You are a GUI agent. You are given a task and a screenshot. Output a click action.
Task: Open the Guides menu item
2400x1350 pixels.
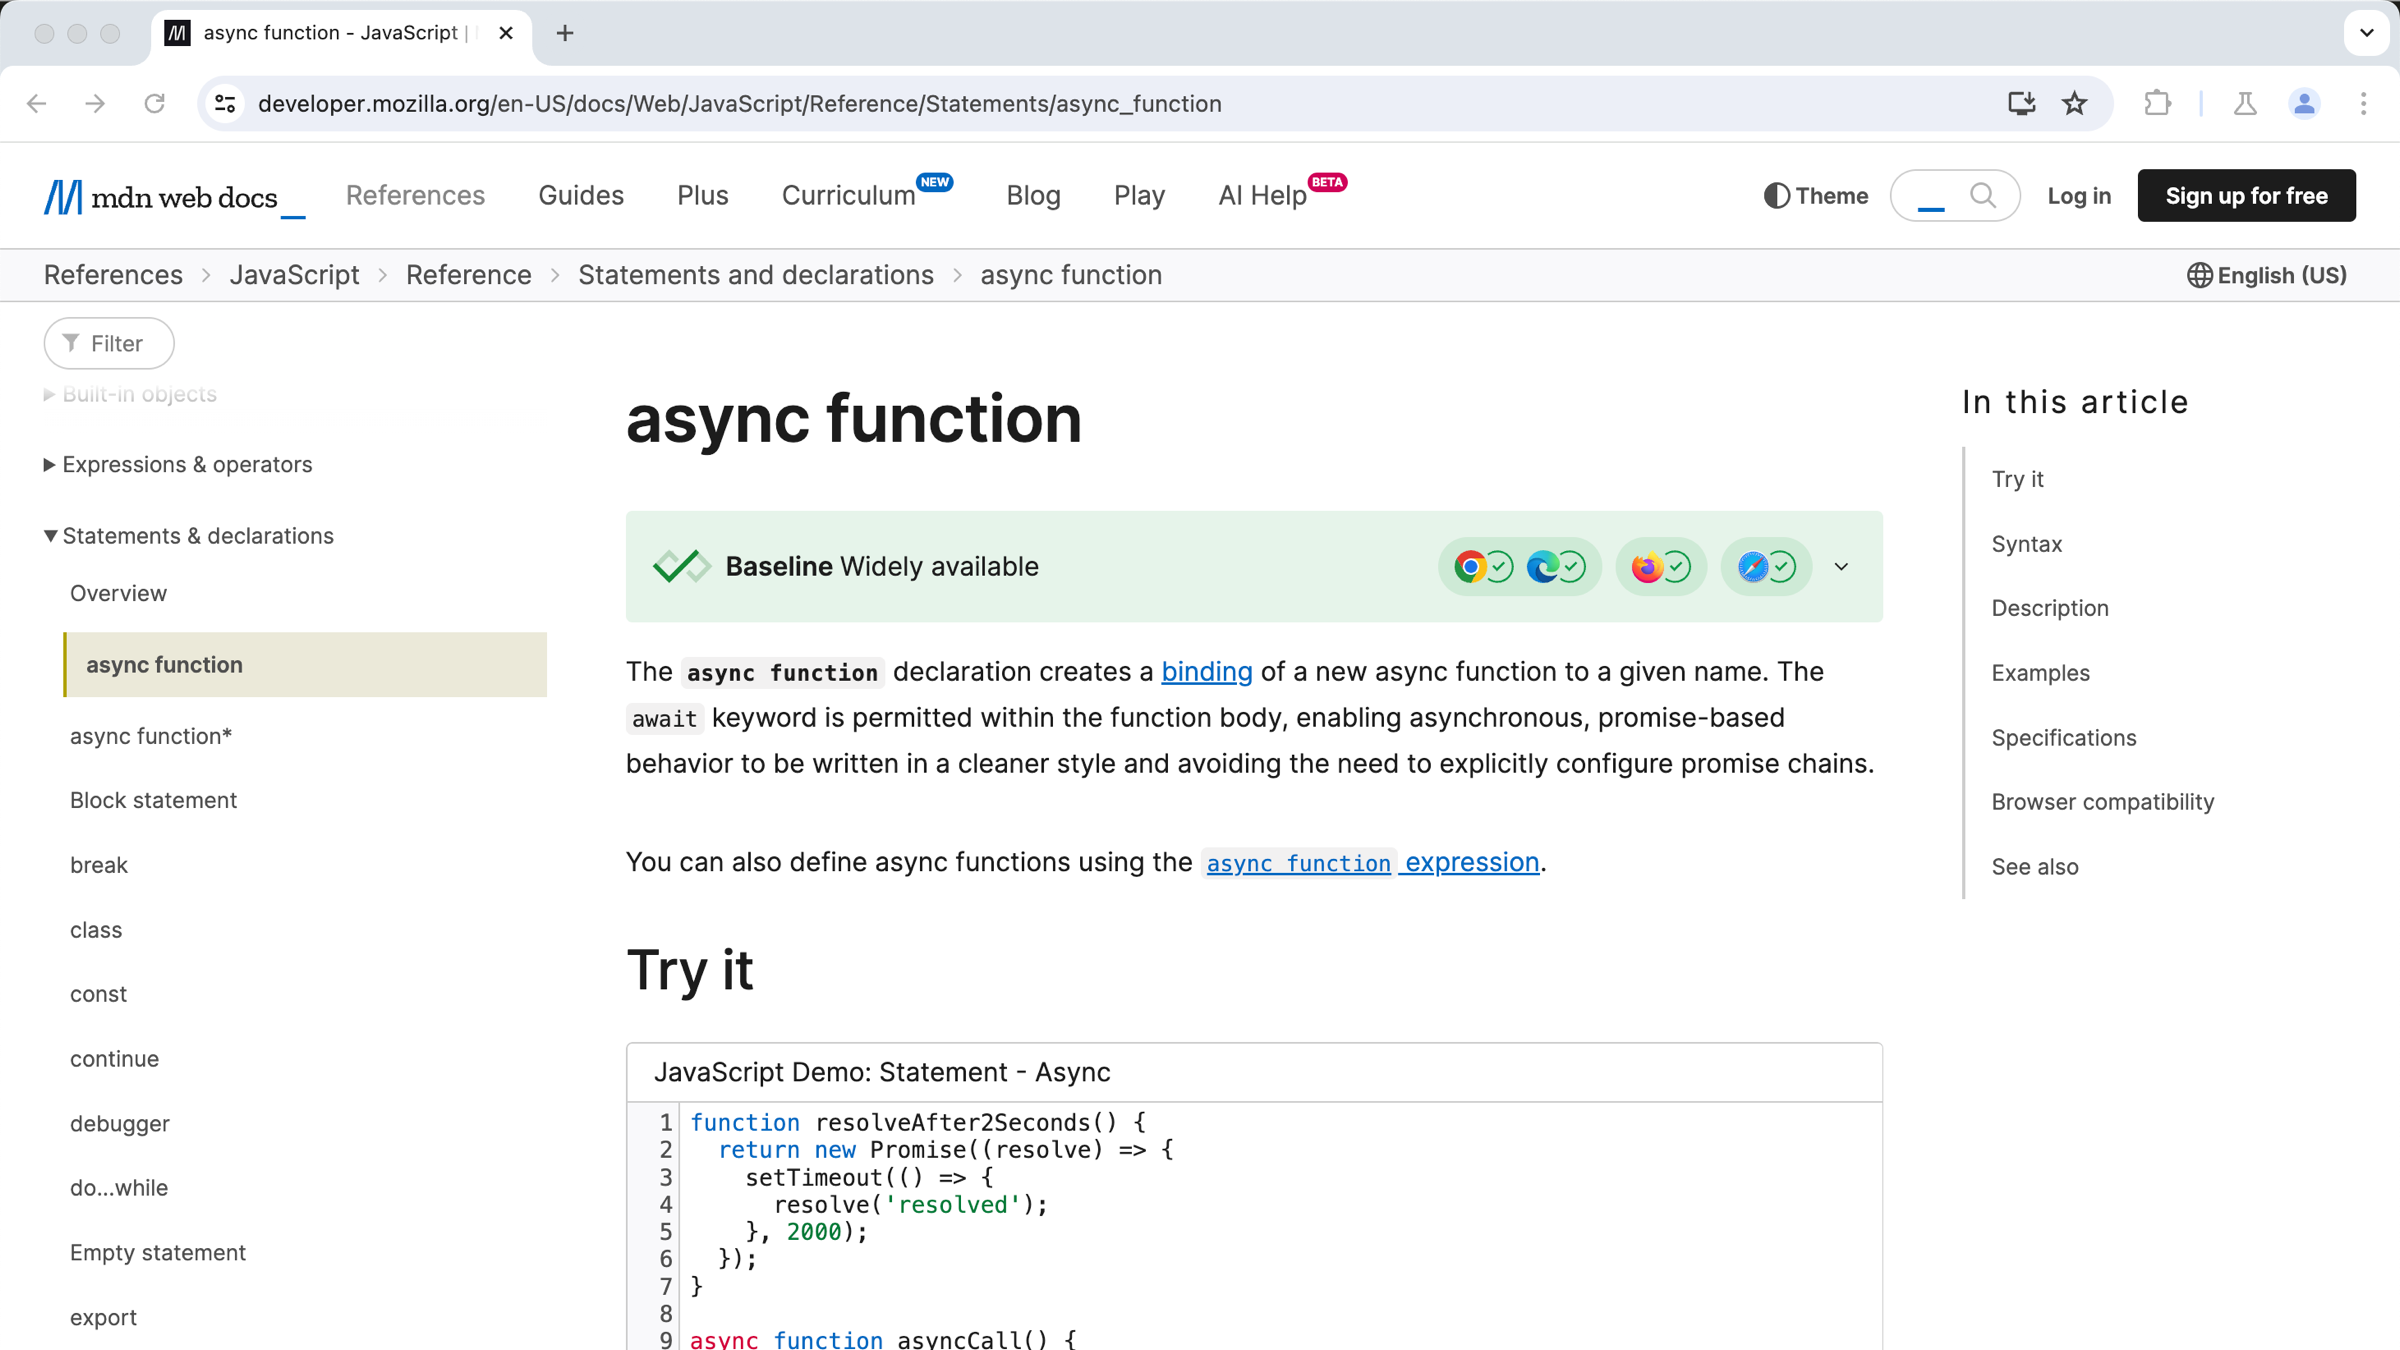[x=580, y=196]
